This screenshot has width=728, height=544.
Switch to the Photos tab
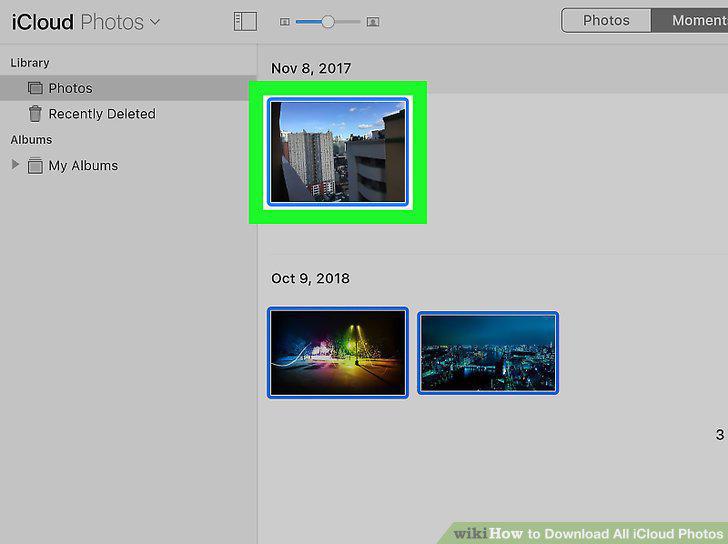click(x=606, y=20)
